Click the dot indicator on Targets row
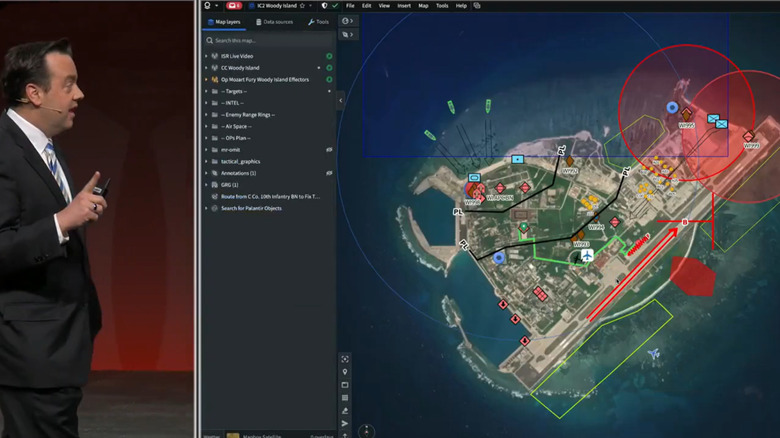Viewport: 780px width, 438px height. pos(329,91)
